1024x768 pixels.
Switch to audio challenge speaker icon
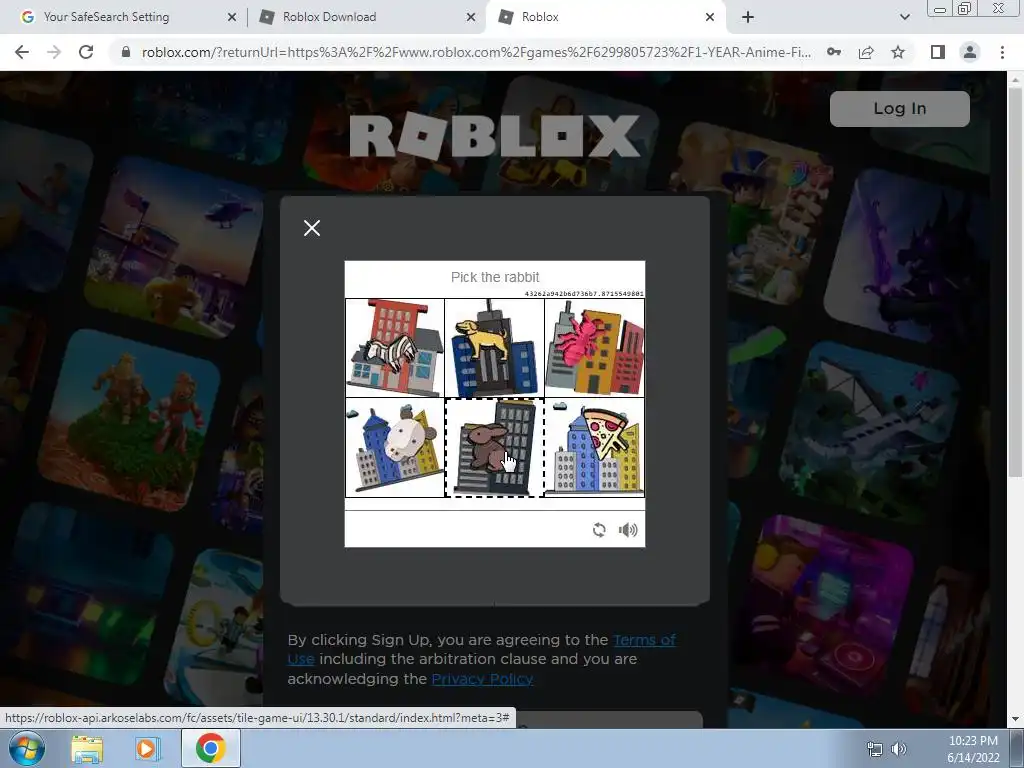click(628, 530)
